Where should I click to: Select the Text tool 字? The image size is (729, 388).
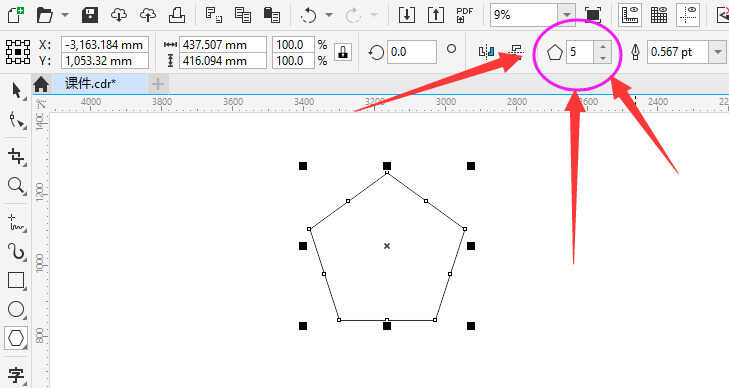[x=16, y=375]
